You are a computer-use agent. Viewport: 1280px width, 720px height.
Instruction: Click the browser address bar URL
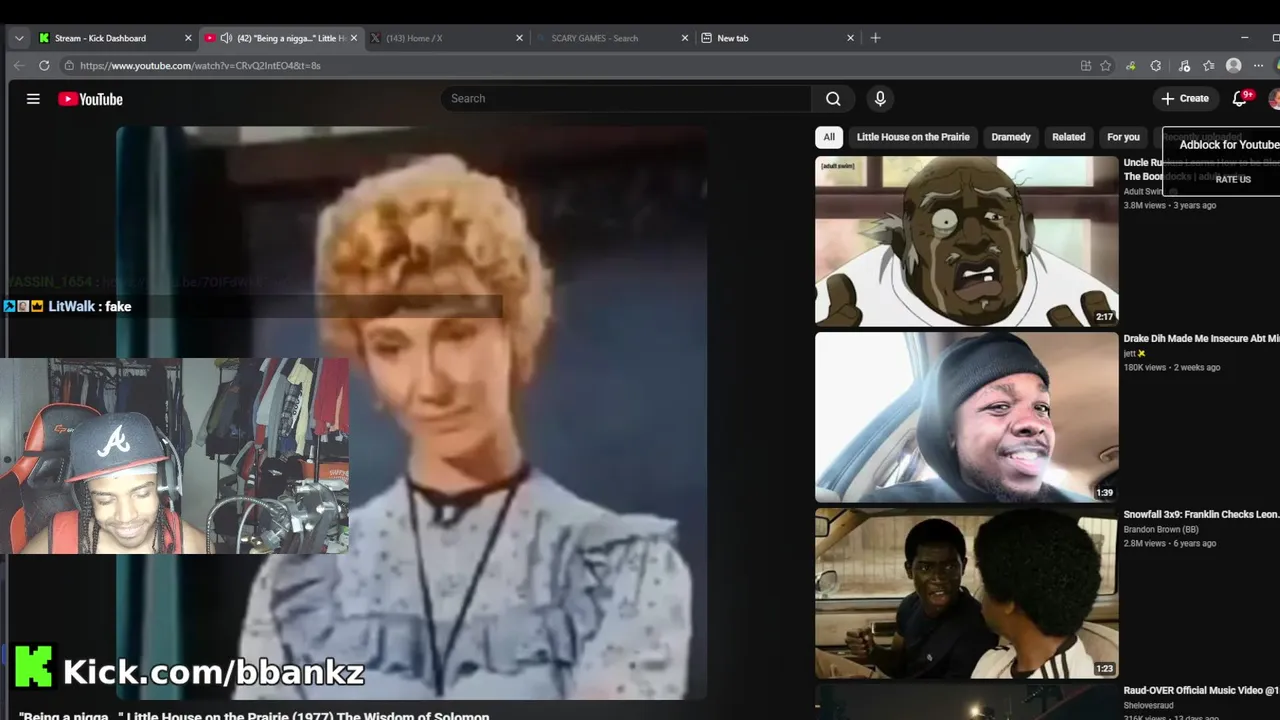(x=200, y=65)
